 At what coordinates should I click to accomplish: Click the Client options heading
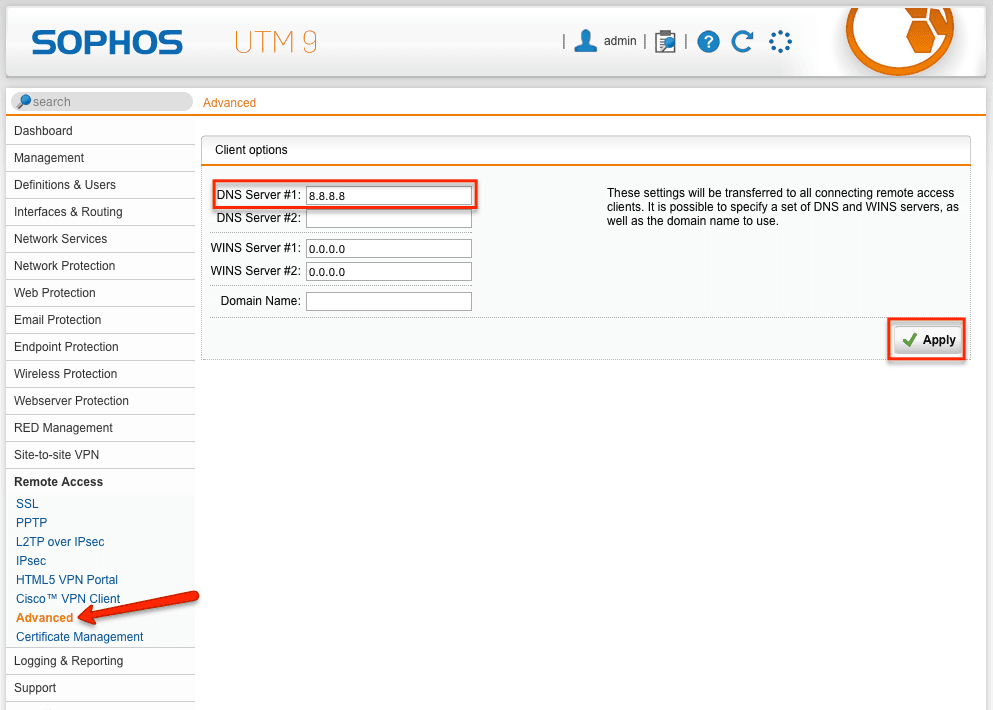pos(251,150)
